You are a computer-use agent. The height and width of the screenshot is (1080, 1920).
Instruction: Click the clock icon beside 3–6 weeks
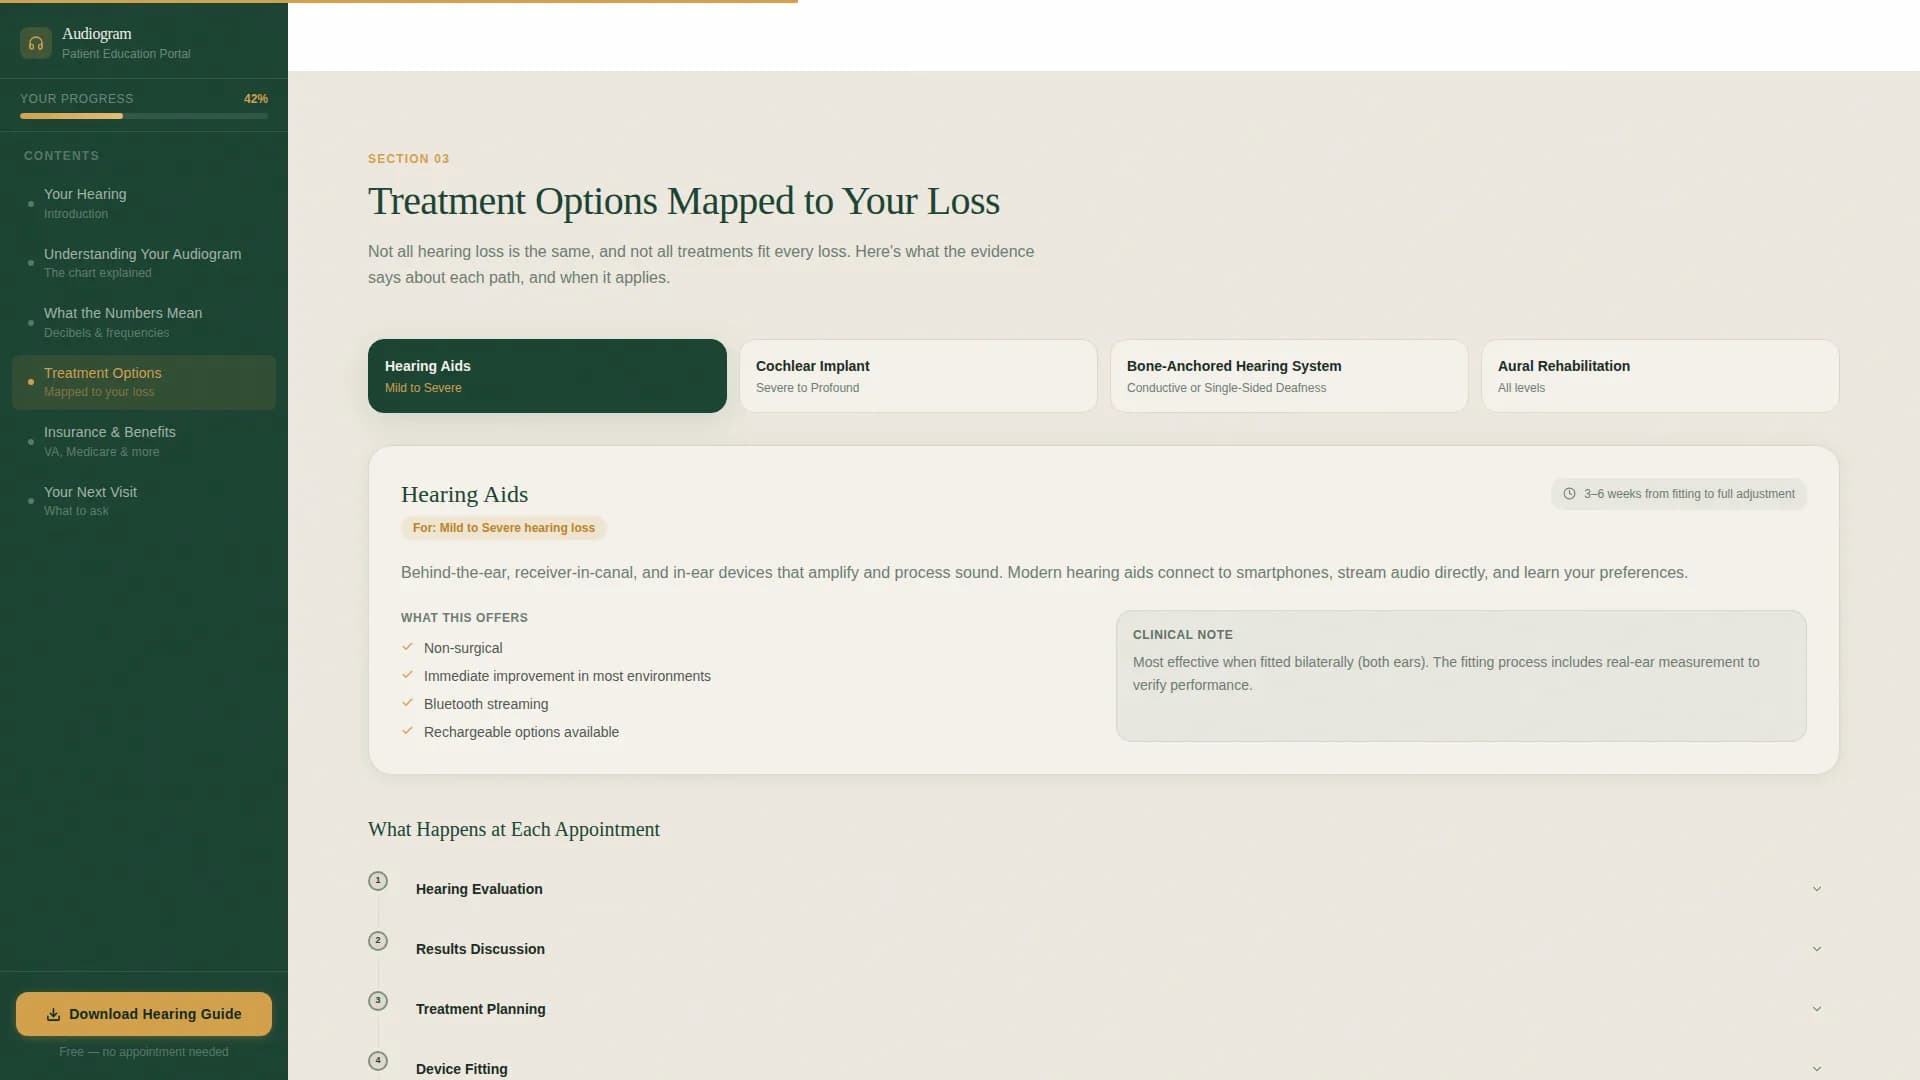pyautogui.click(x=1569, y=494)
